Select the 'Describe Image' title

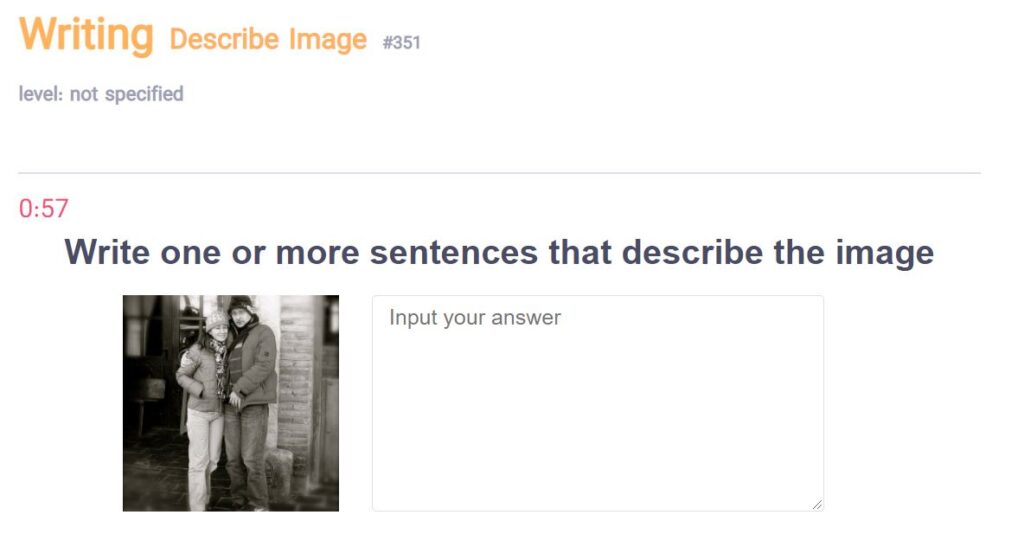pos(268,39)
